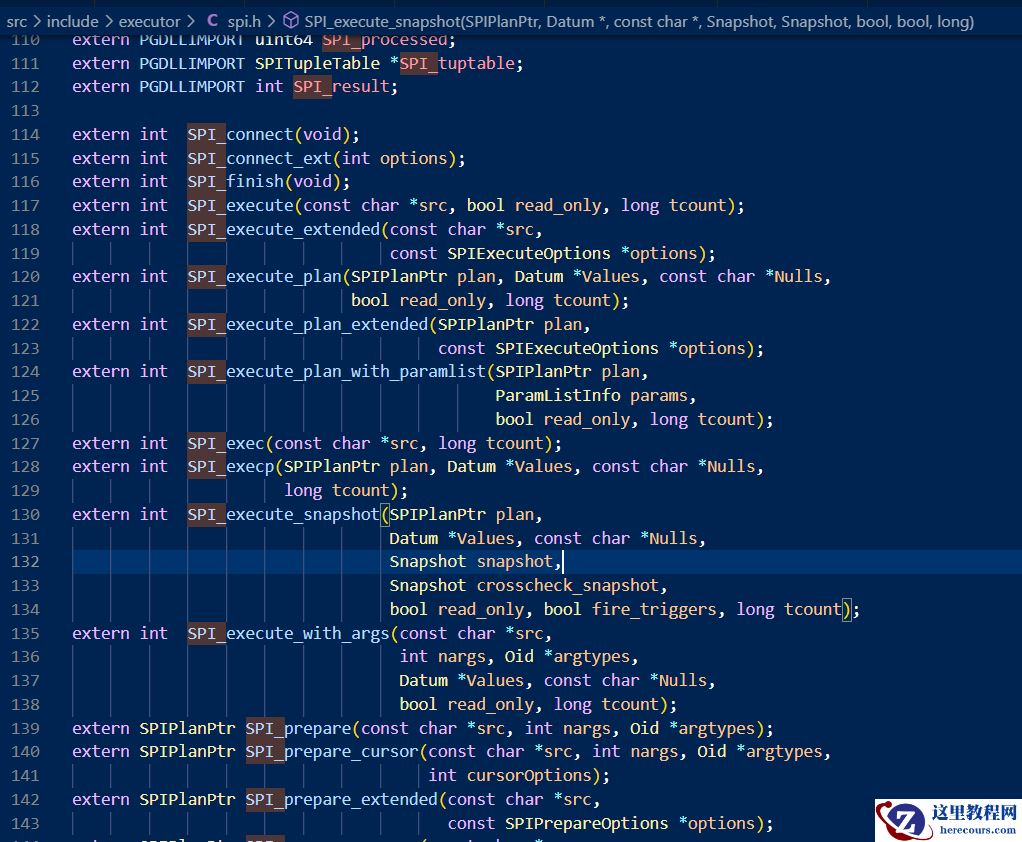Click line number 132 in the gutter

tap(27, 561)
